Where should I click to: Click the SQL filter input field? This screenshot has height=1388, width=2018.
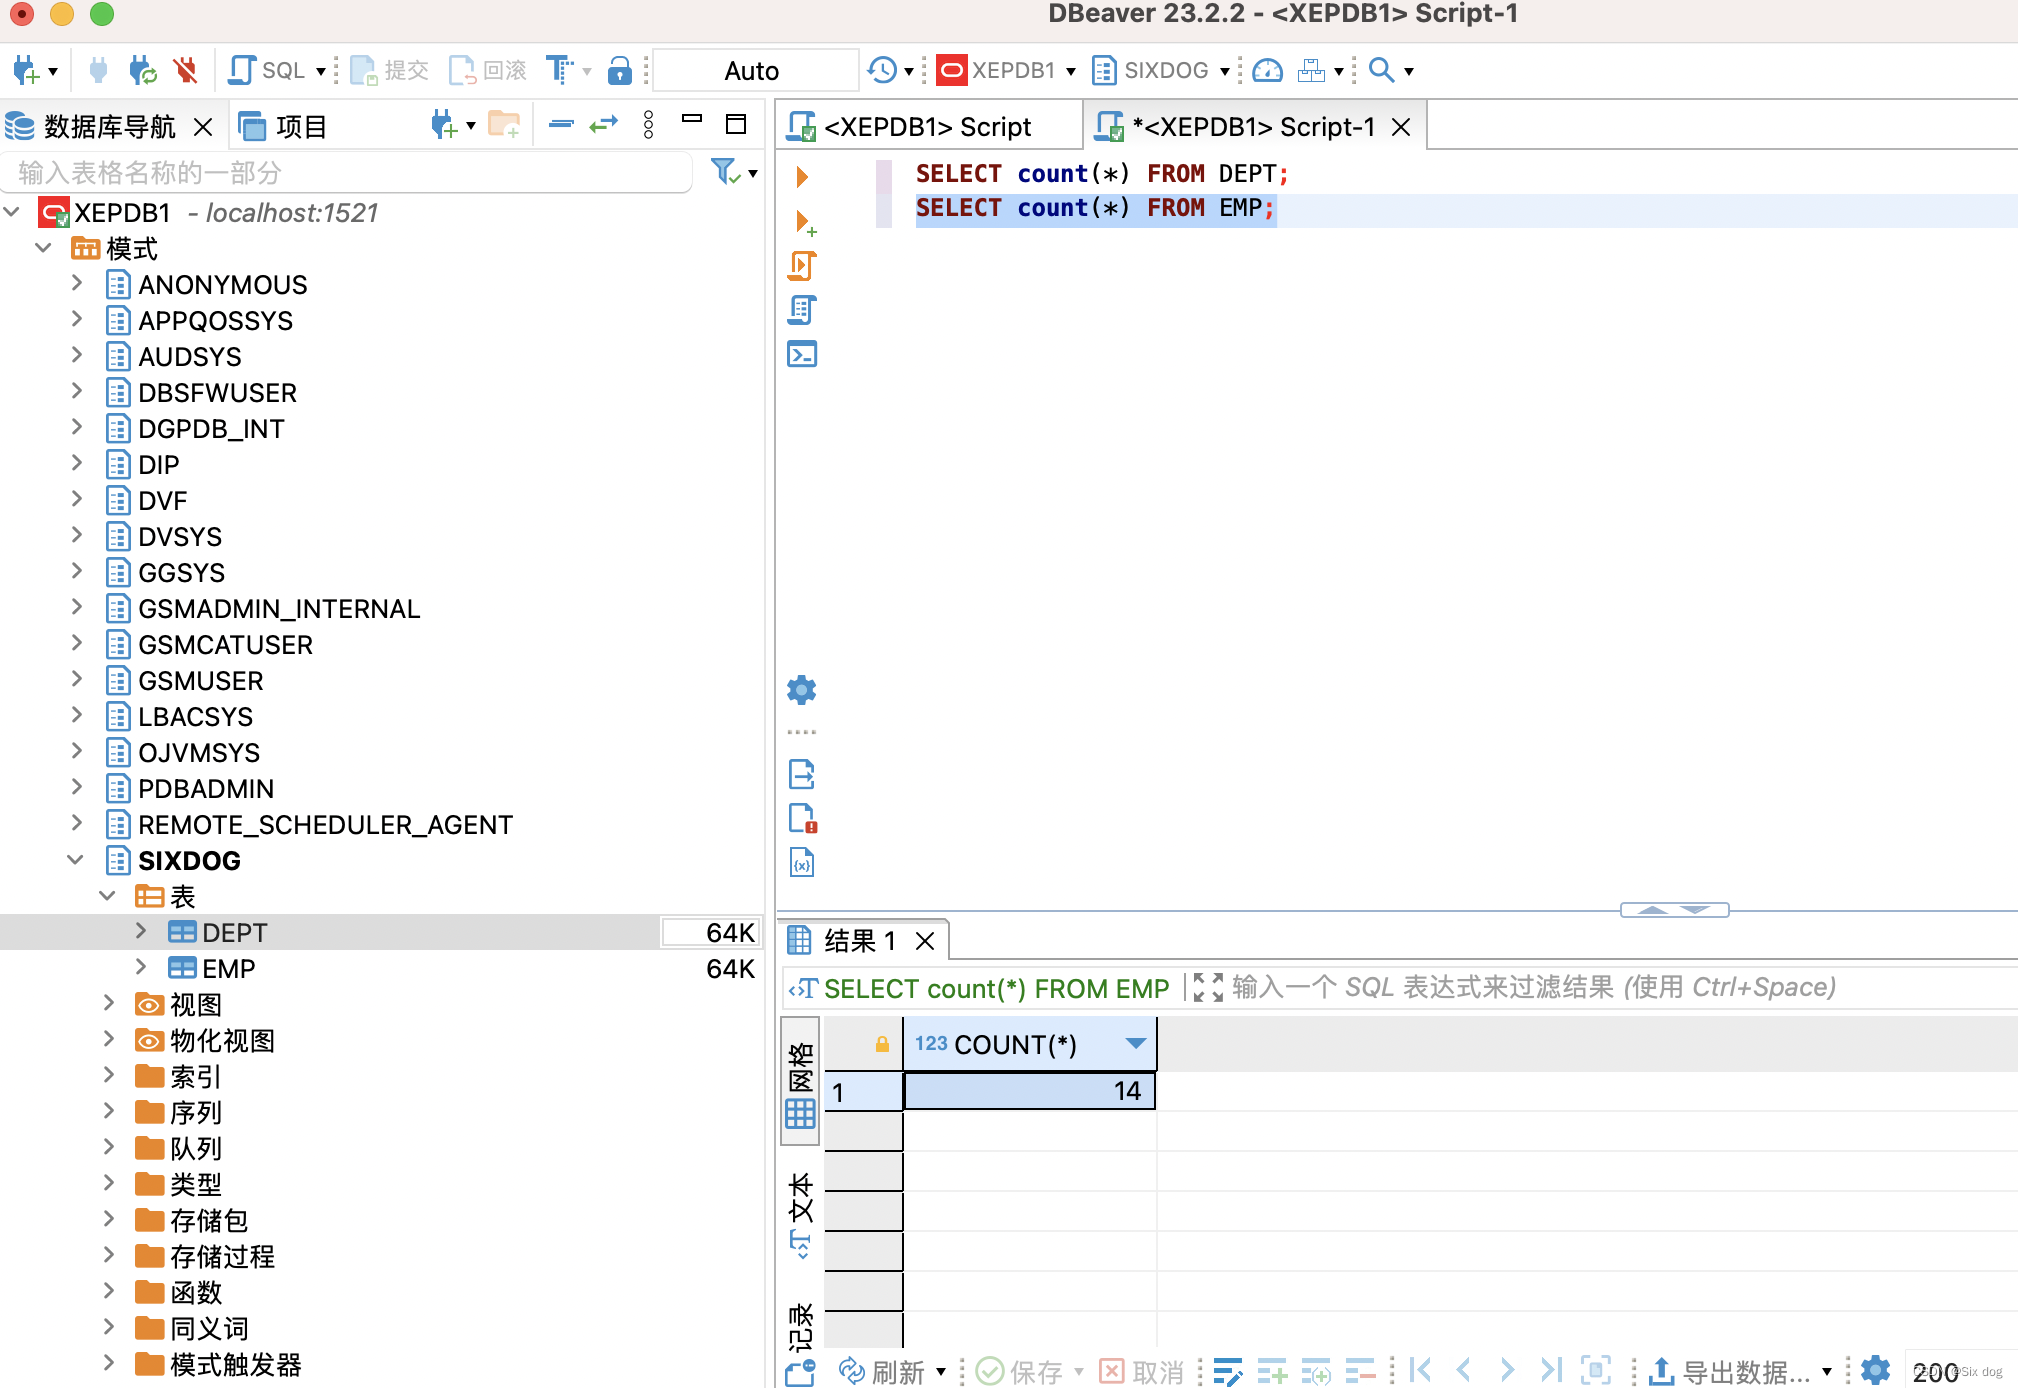1533,986
